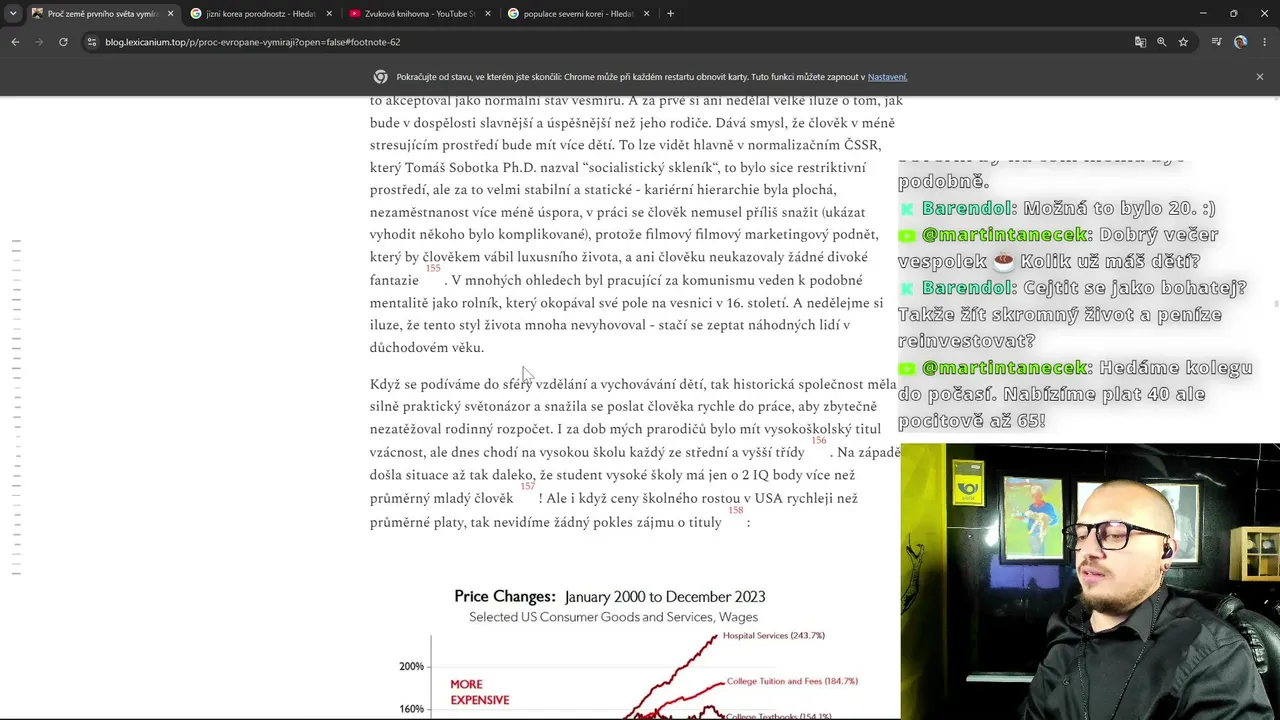This screenshot has width=1280, height=720.
Task: Bookmark this page with the star icon
Action: 1183,42
